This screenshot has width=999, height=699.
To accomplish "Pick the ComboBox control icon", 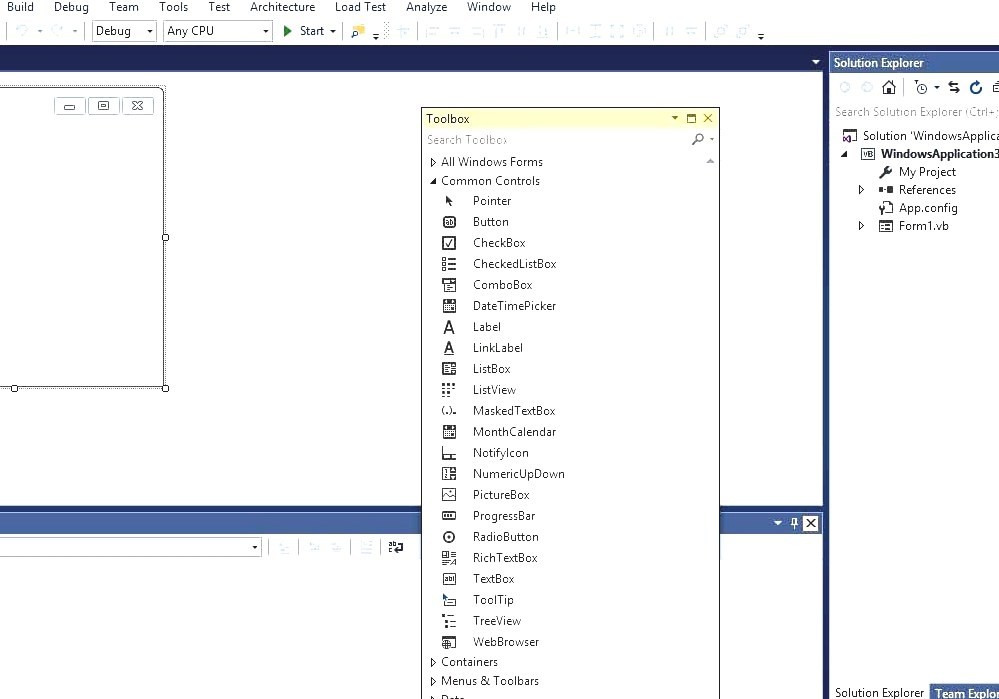I will 449,285.
